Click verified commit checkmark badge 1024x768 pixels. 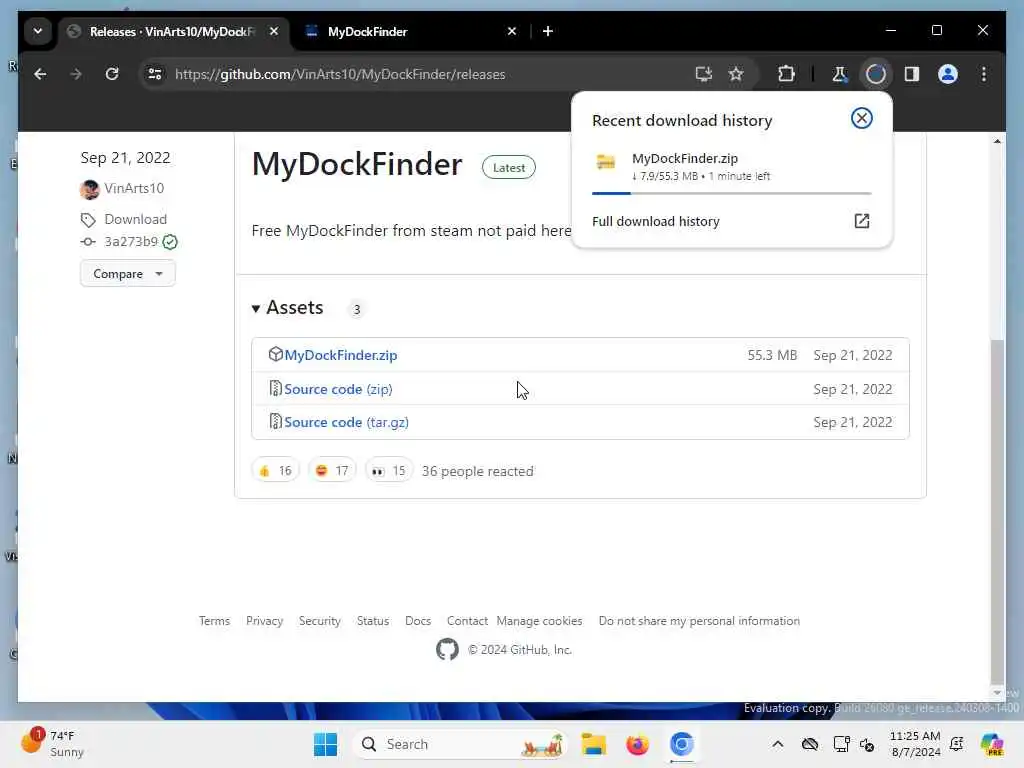pyautogui.click(x=170, y=242)
